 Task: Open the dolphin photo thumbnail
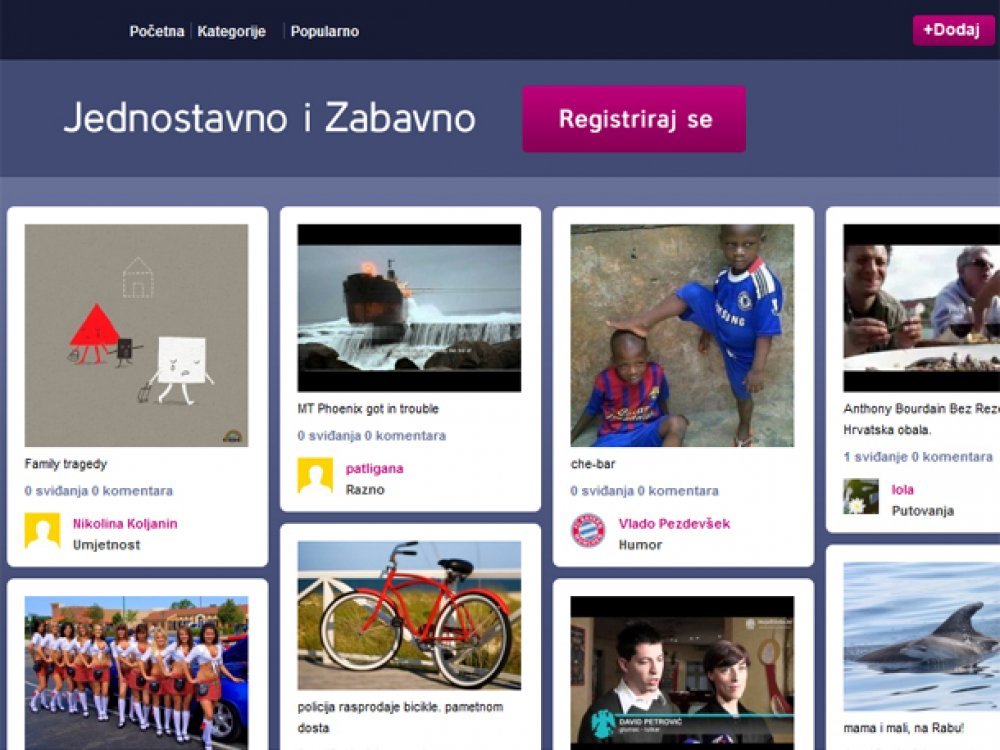[x=922, y=636]
